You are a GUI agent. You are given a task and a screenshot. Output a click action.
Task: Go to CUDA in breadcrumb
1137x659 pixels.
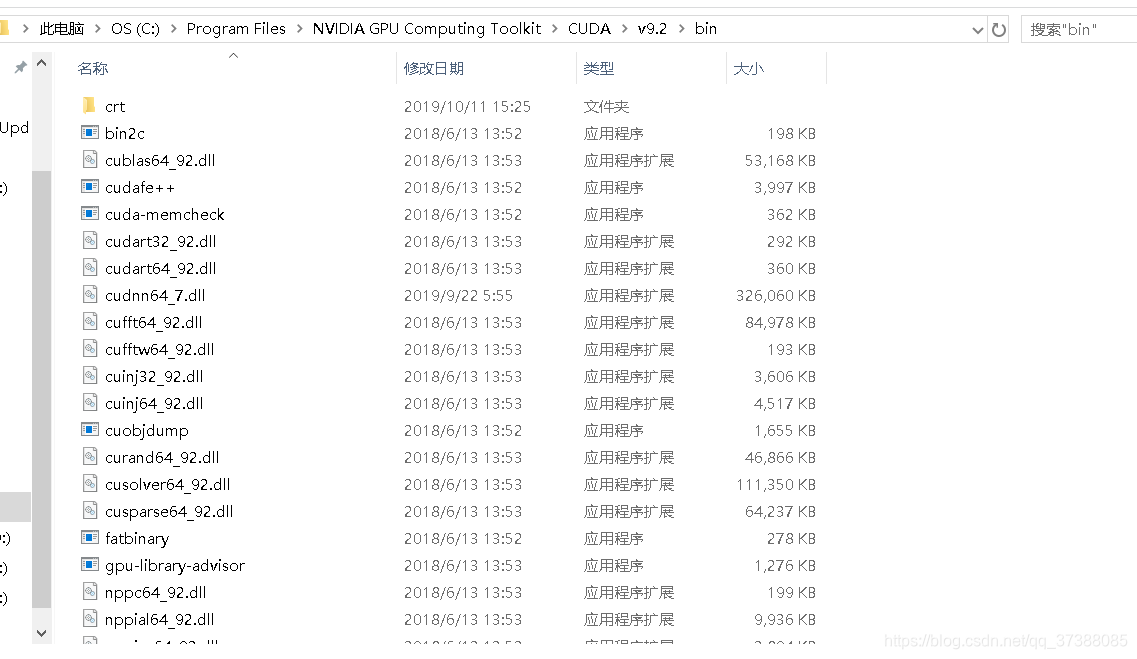click(x=589, y=29)
